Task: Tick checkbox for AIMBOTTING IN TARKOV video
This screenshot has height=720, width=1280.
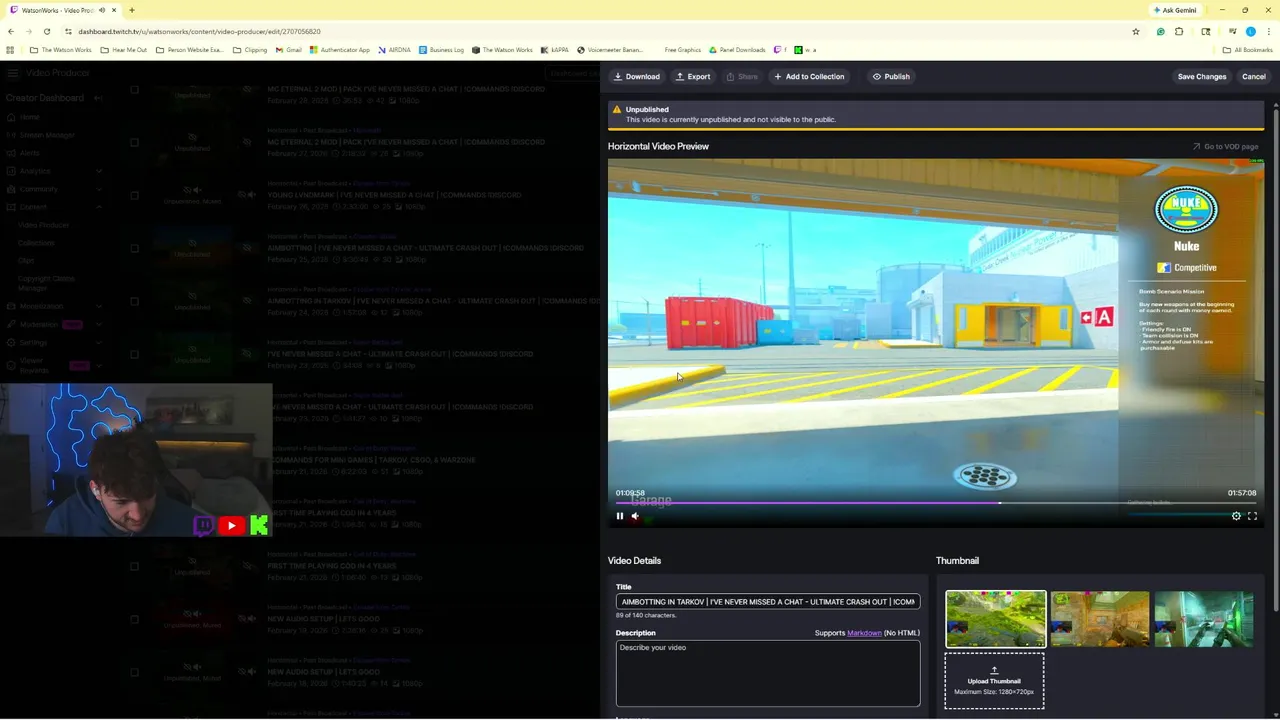Action: point(134,301)
